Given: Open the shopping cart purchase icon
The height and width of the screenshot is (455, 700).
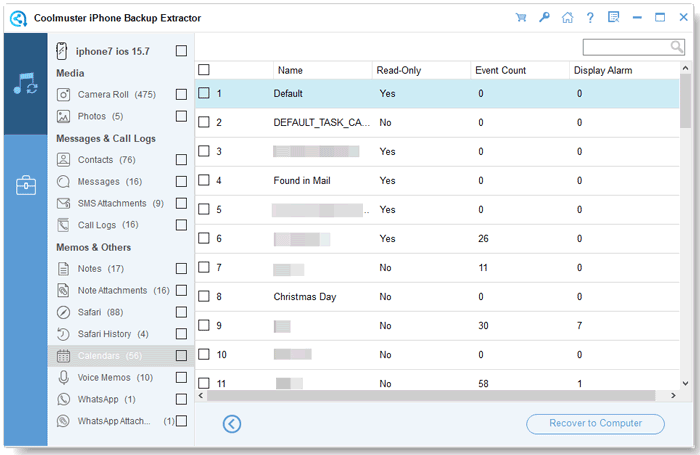Looking at the screenshot, I should click(x=521, y=17).
